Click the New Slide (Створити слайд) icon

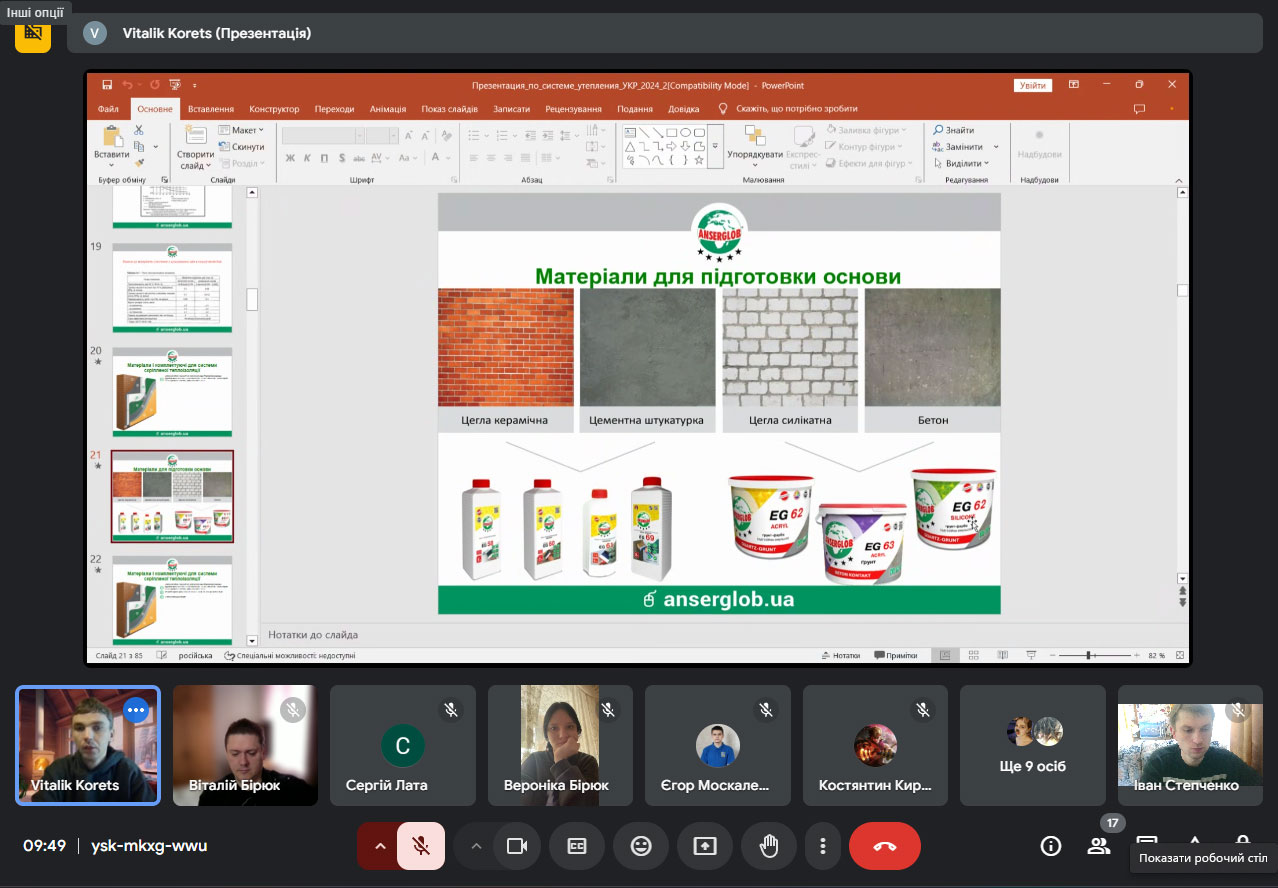coord(195,136)
